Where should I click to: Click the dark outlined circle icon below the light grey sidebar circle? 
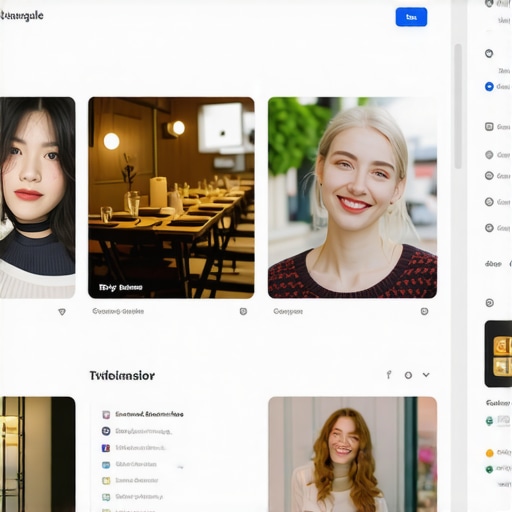(489, 175)
